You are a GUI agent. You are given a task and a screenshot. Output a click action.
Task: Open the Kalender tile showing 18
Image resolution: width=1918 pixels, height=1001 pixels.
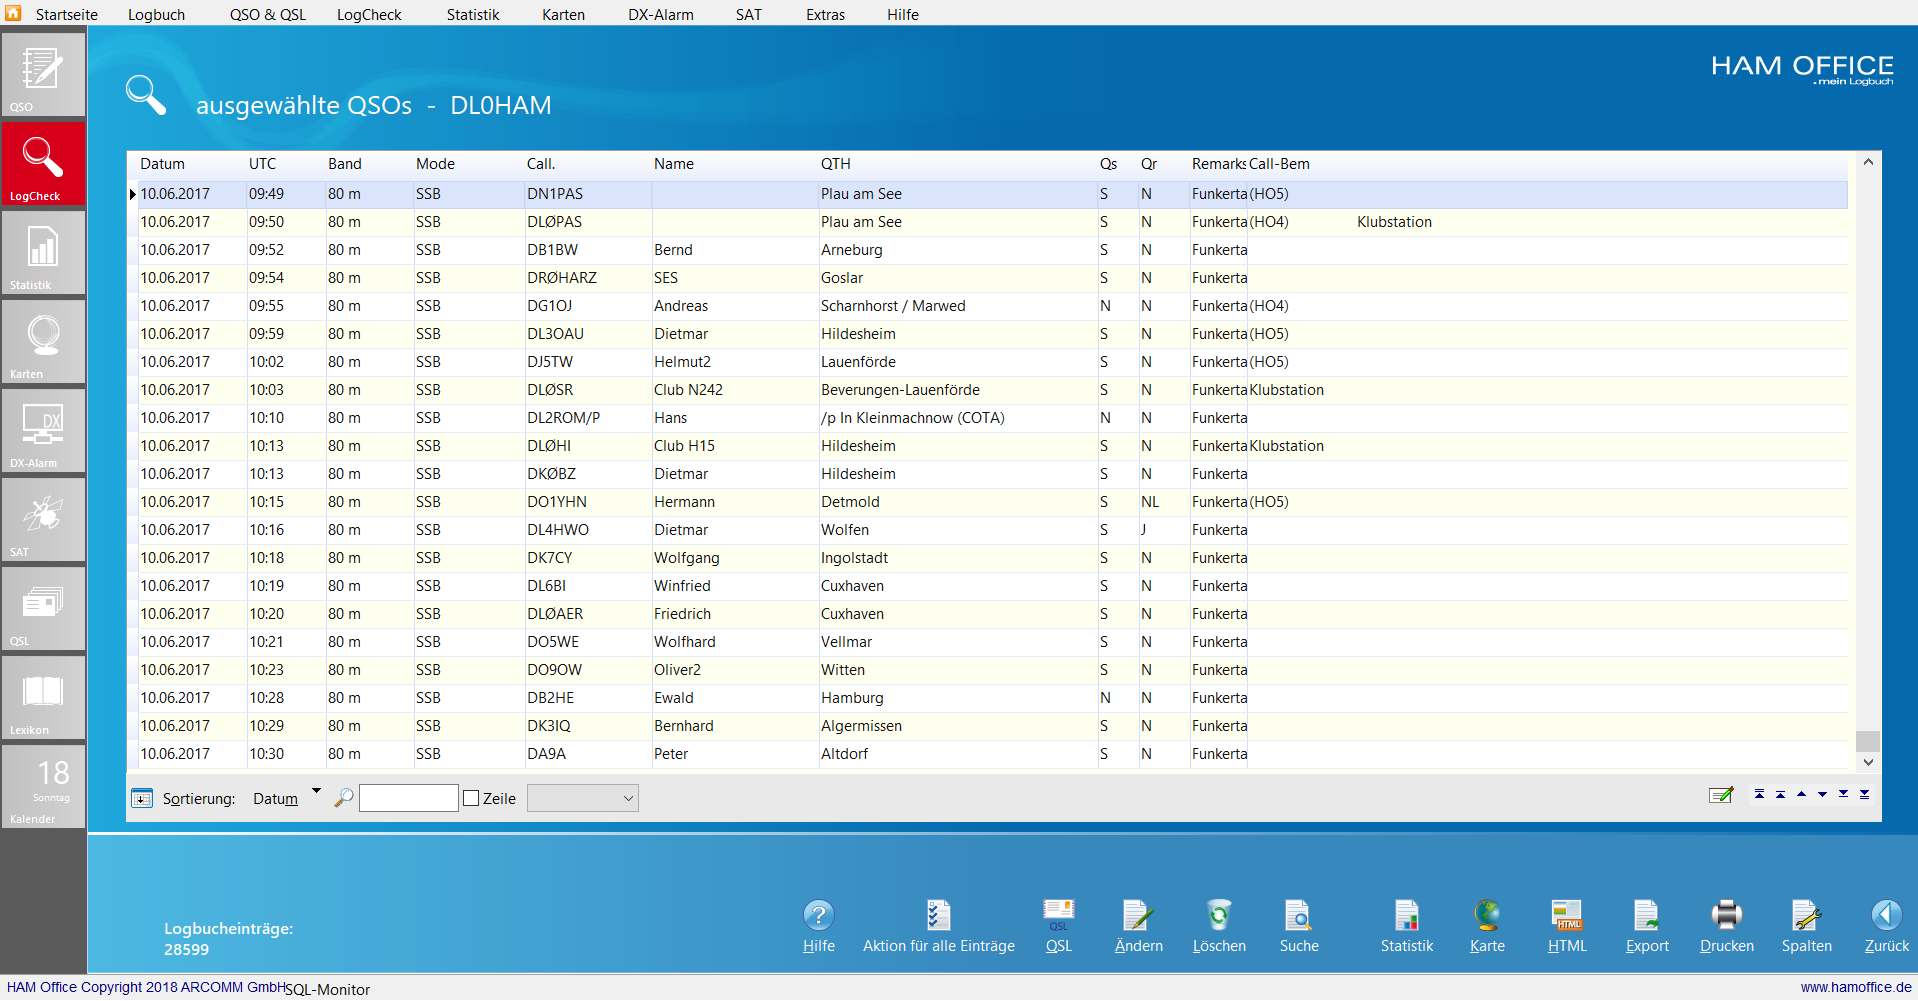[x=43, y=786]
